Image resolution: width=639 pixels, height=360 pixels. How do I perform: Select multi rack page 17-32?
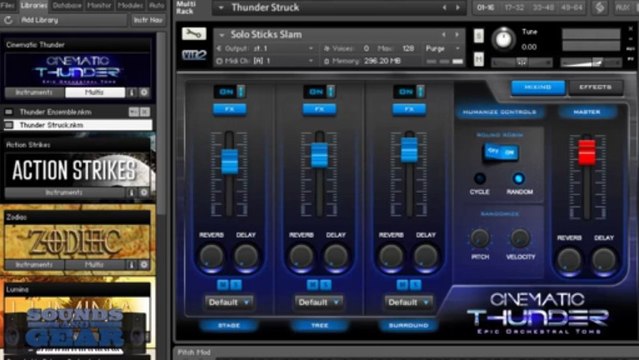tap(514, 7)
